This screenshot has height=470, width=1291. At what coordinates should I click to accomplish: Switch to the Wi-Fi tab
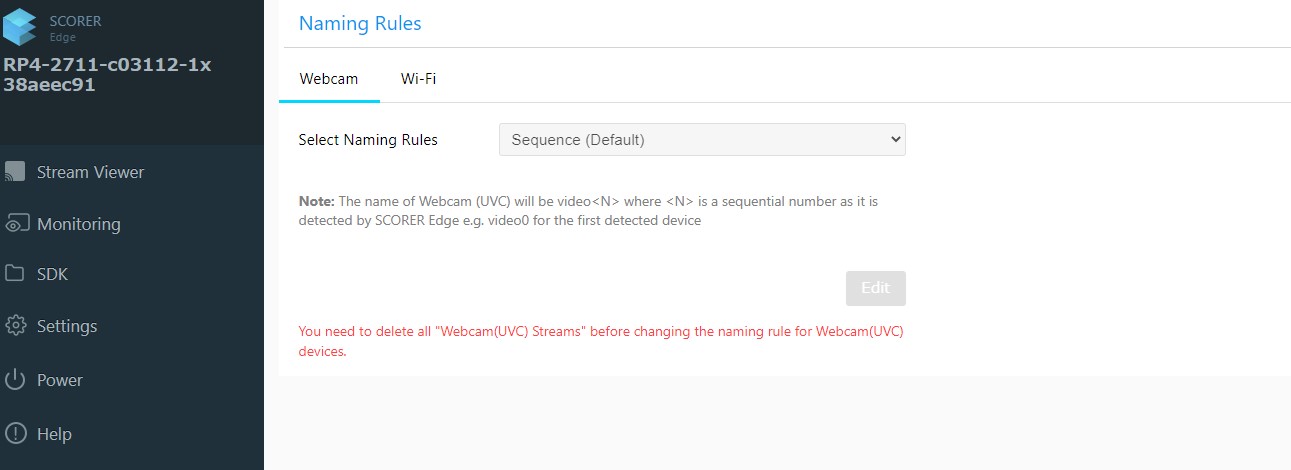[418, 79]
